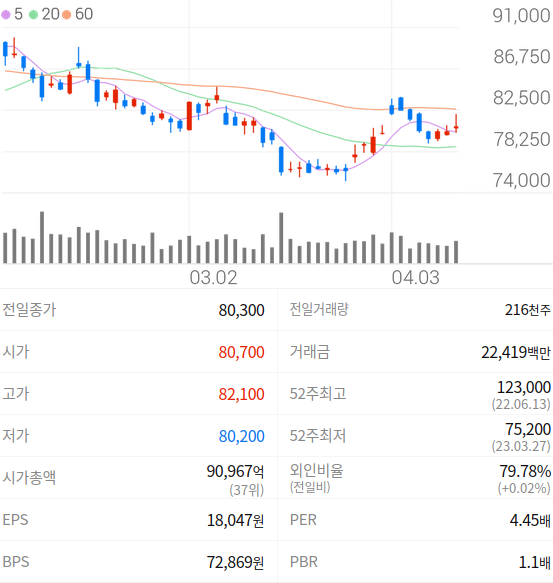Click the 고가 label
The width and height of the screenshot is (553, 583).
(16, 394)
